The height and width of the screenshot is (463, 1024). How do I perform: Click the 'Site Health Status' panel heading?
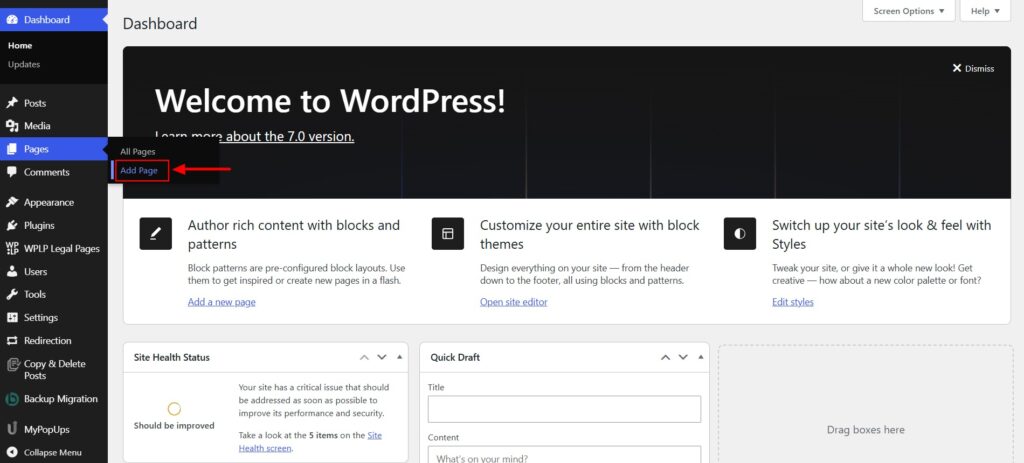[172, 357]
